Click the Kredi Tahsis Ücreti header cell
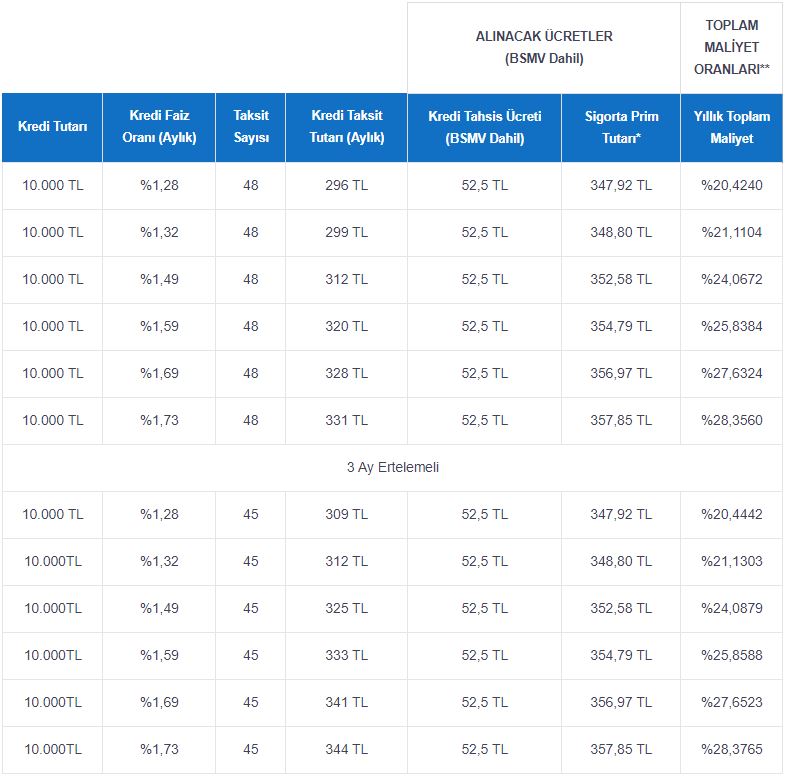The height and width of the screenshot is (779, 787). (x=484, y=127)
